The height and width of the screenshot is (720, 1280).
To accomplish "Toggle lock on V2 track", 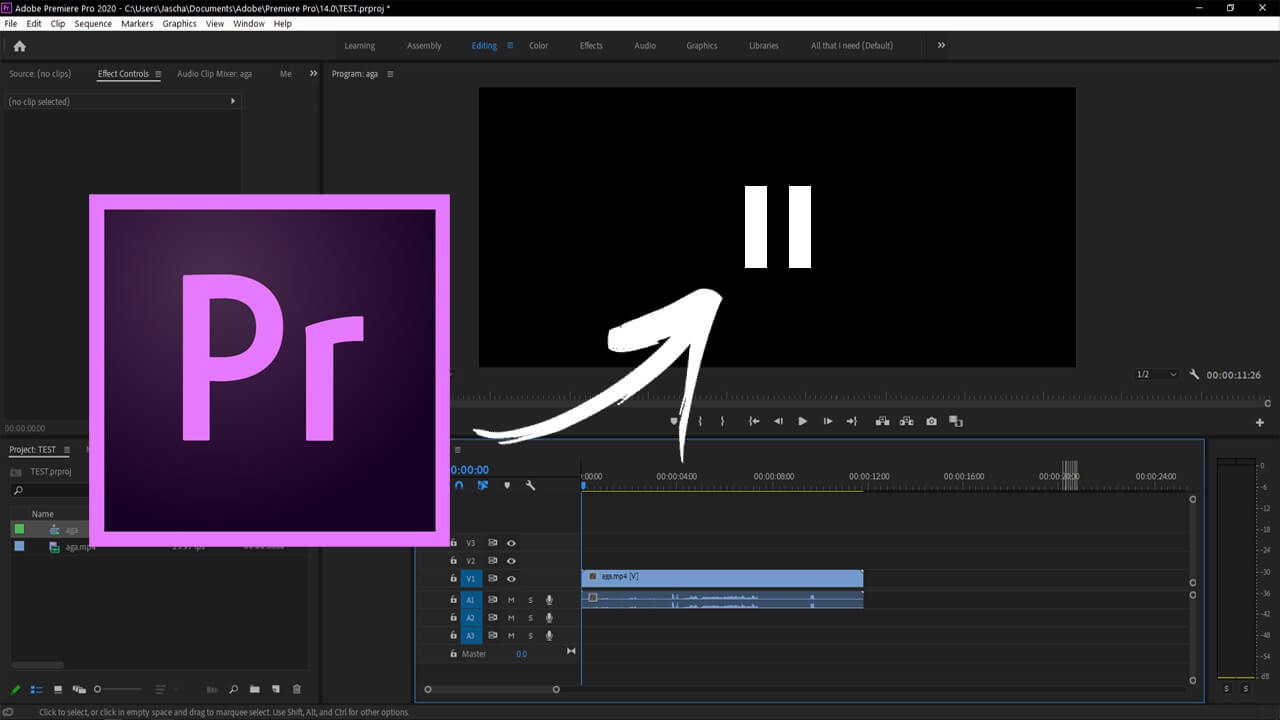I will pyautogui.click(x=453, y=561).
